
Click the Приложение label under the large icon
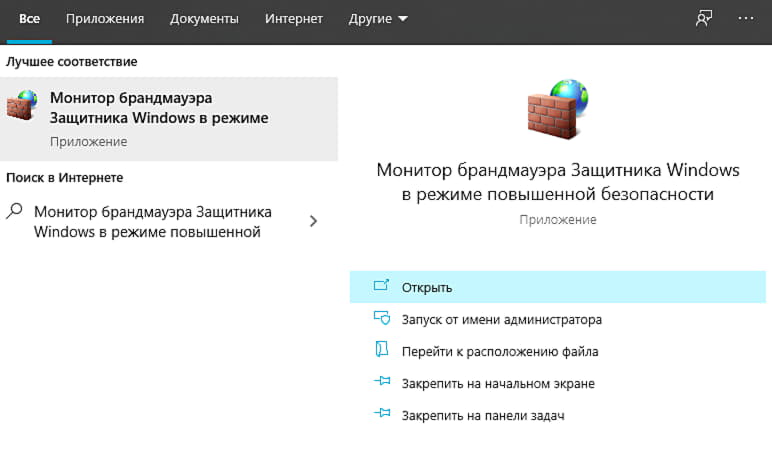pos(557,220)
